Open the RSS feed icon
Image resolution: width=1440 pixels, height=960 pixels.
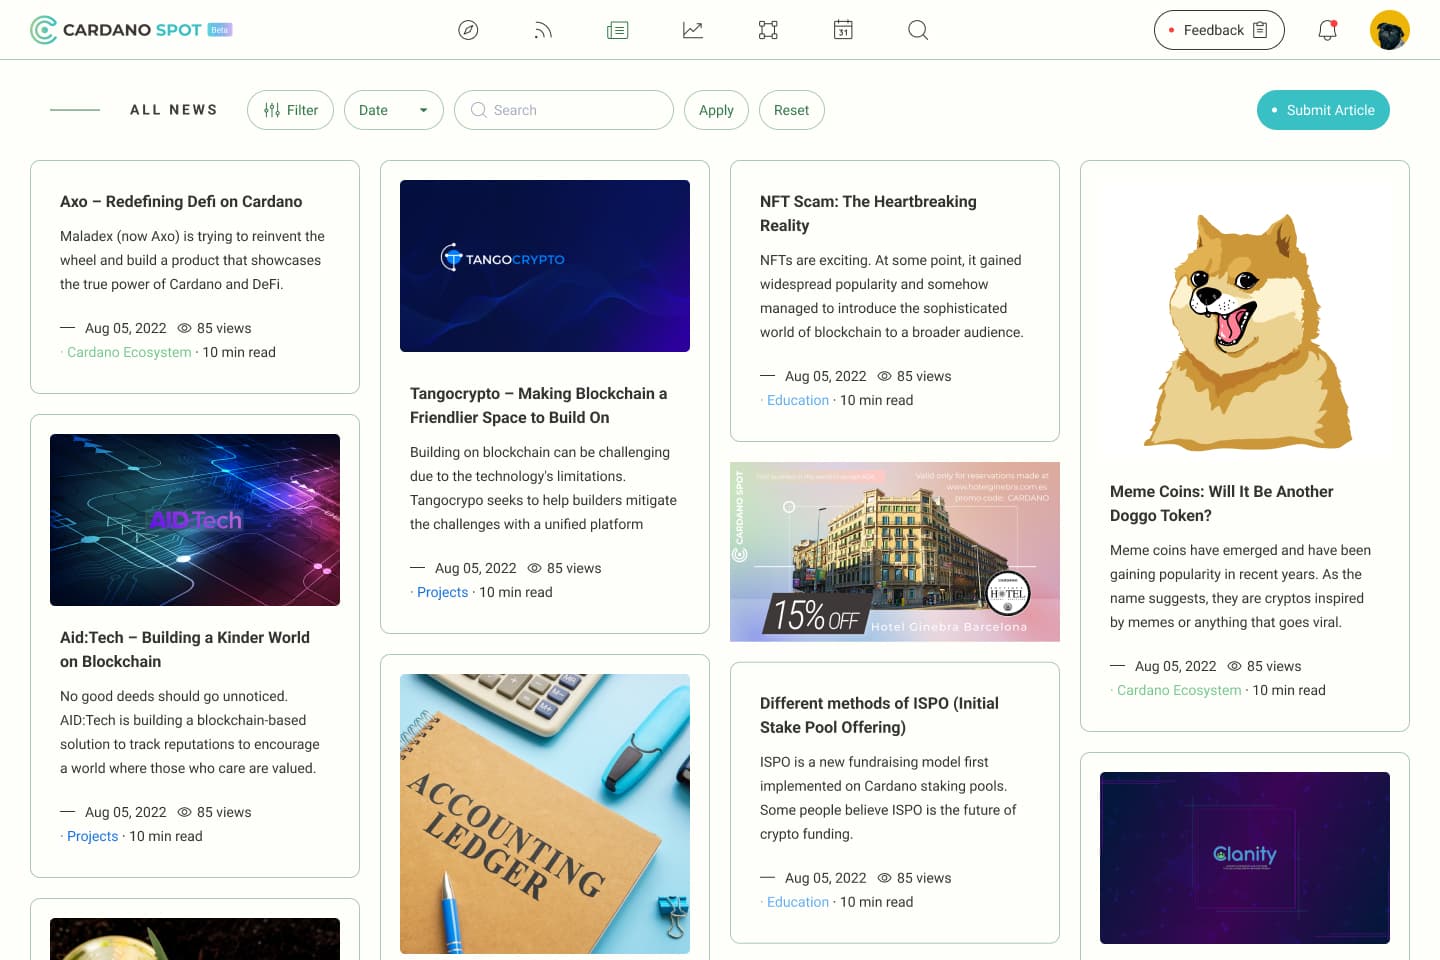(x=543, y=30)
